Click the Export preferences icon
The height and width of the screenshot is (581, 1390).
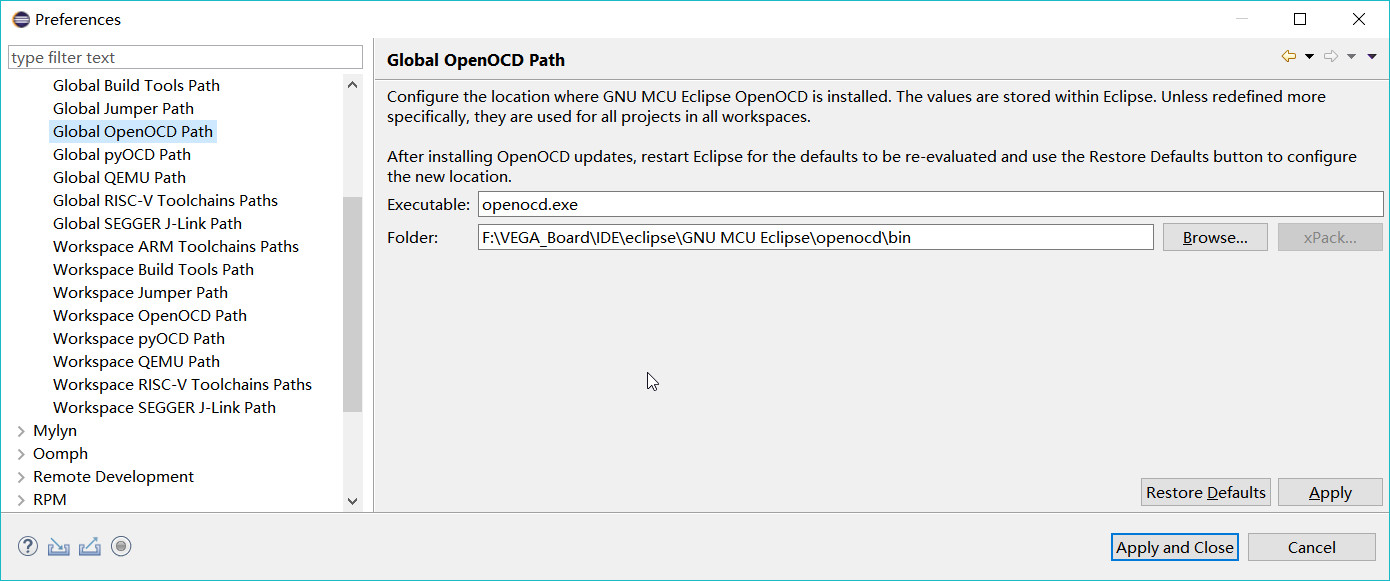click(x=90, y=546)
